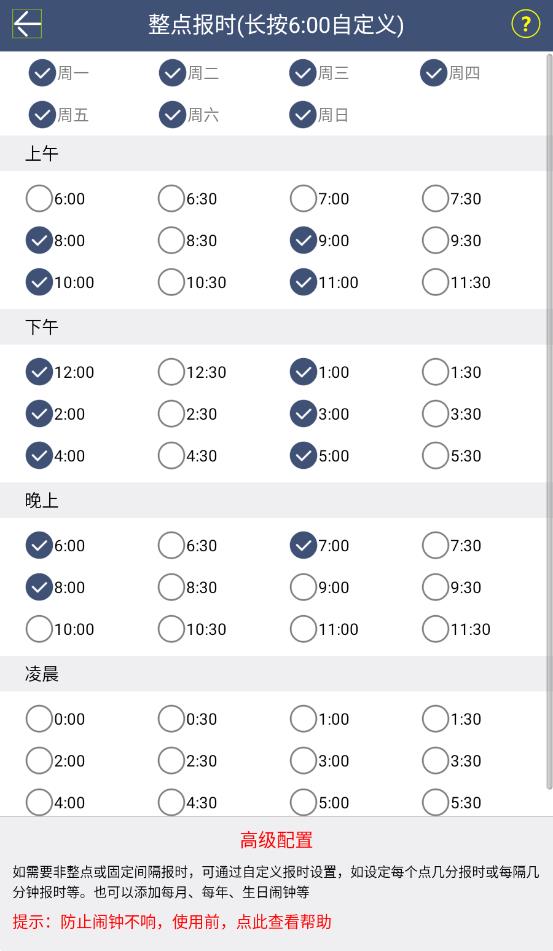Enable the 下午 3:30 chime
553x951 pixels.
coord(452,414)
